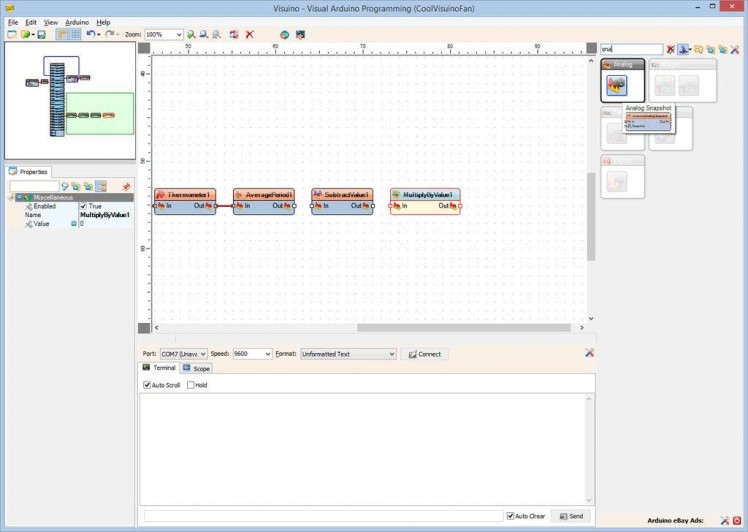
Task: Clear the component search filter icon
Action: point(669,48)
